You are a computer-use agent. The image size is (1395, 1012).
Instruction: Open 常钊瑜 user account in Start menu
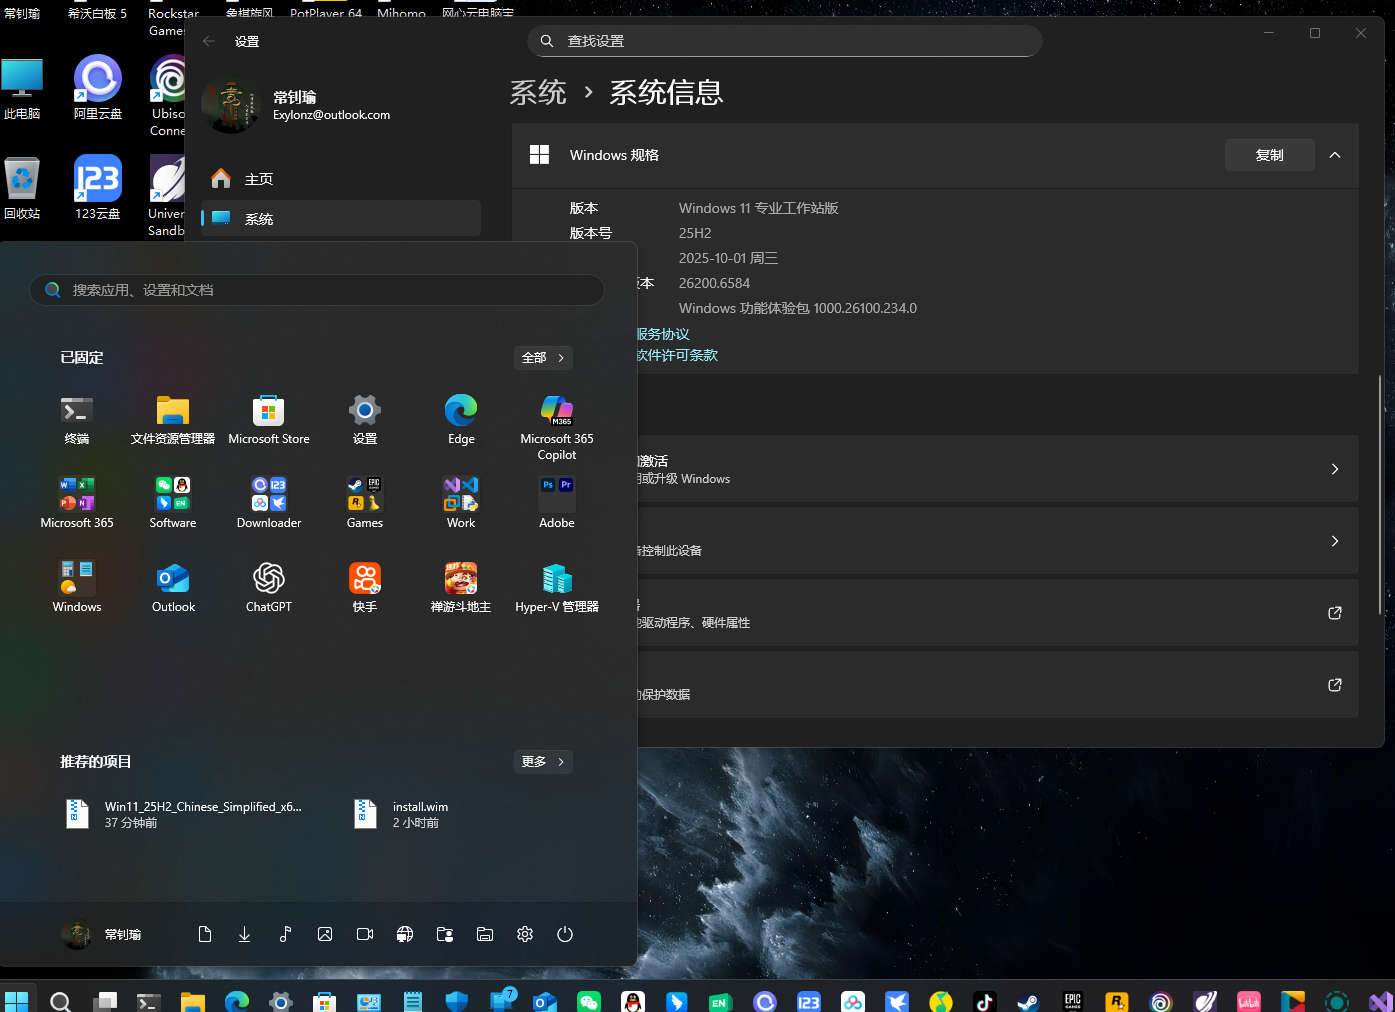pos(101,934)
